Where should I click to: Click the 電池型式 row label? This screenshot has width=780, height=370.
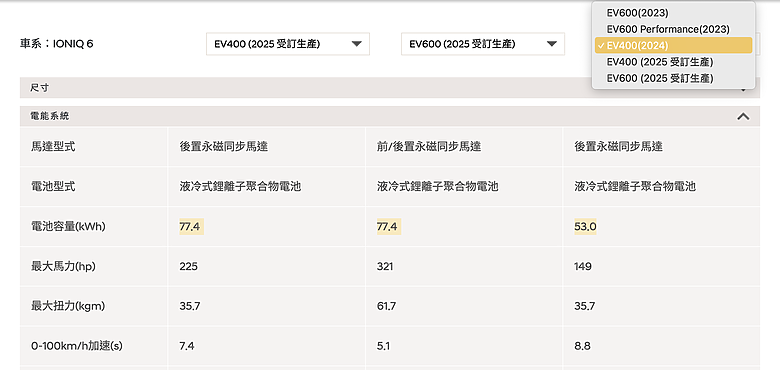click(53, 186)
